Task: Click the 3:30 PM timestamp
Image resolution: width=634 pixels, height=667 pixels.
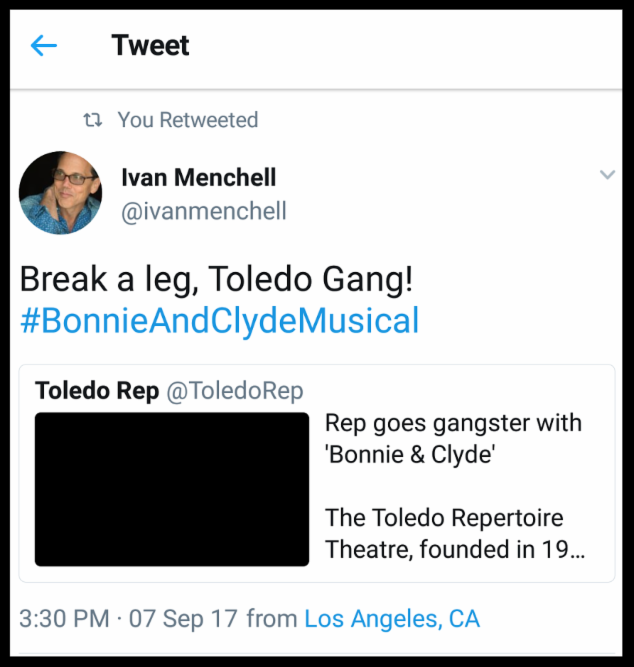Action: 64,618
